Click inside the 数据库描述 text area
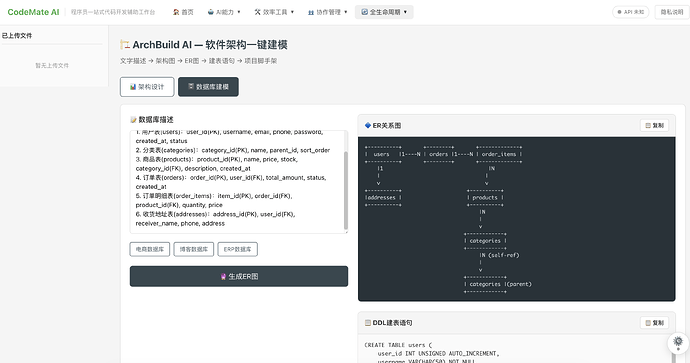The height and width of the screenshot is (363, 690). tap(239, 182)
